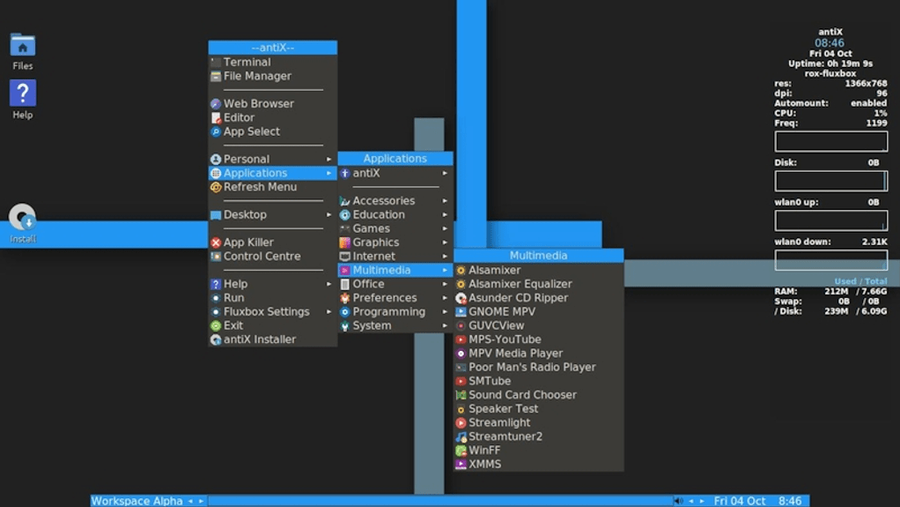Click previous window arrow near taskbar clock
The width and height of the screenshot is (900, 507).
pyautogui.click(x=691, y=501)
